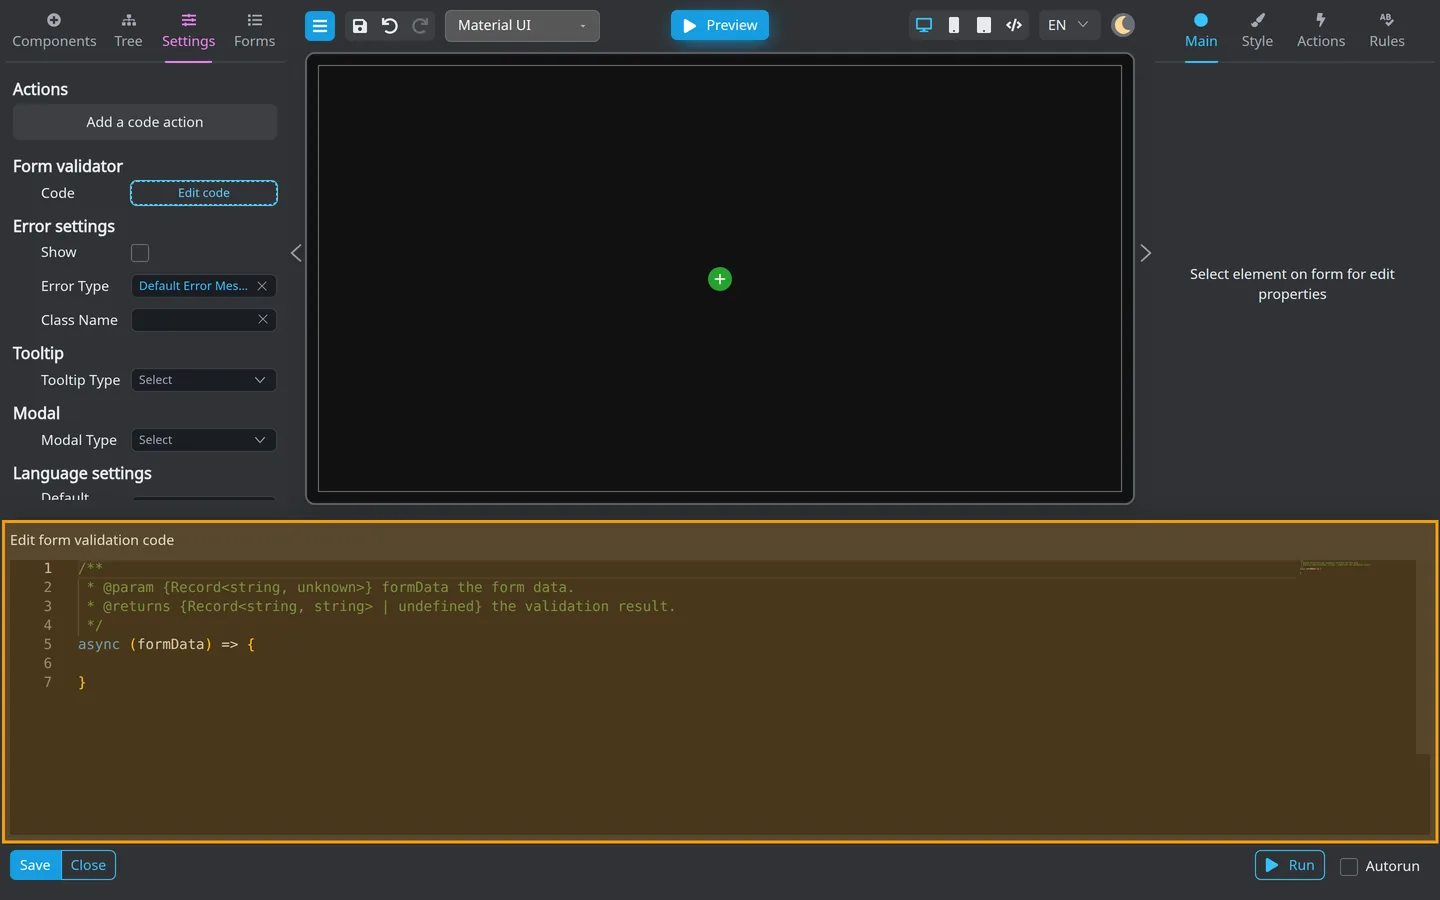Click the Edit form validation code title

pyautogui.click(x=92, y=540)
